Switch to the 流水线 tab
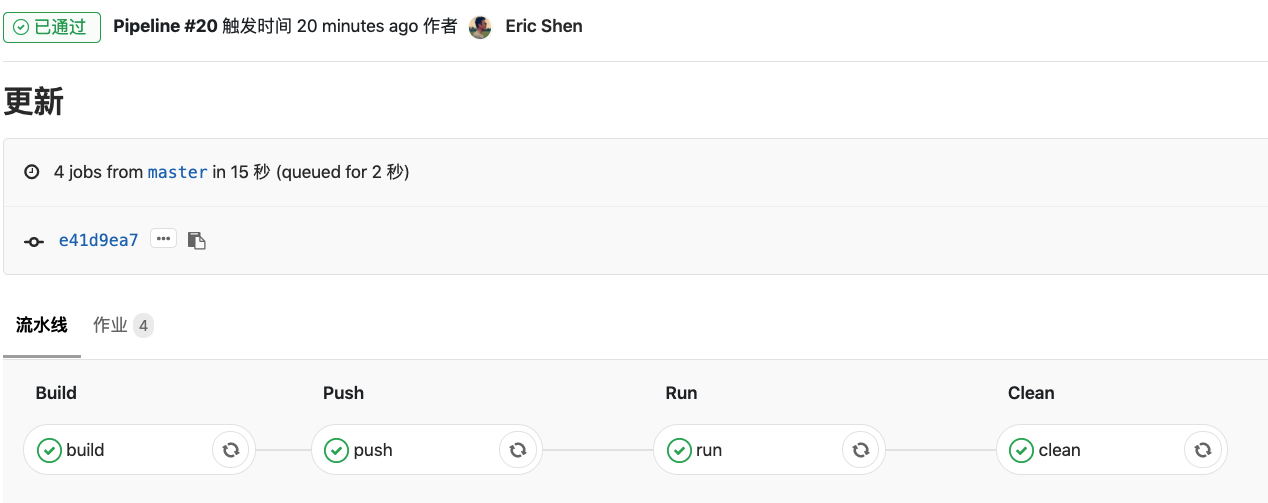Image resolution: width=1268 pixels, height=503 pixels. [x=42, y=325]
